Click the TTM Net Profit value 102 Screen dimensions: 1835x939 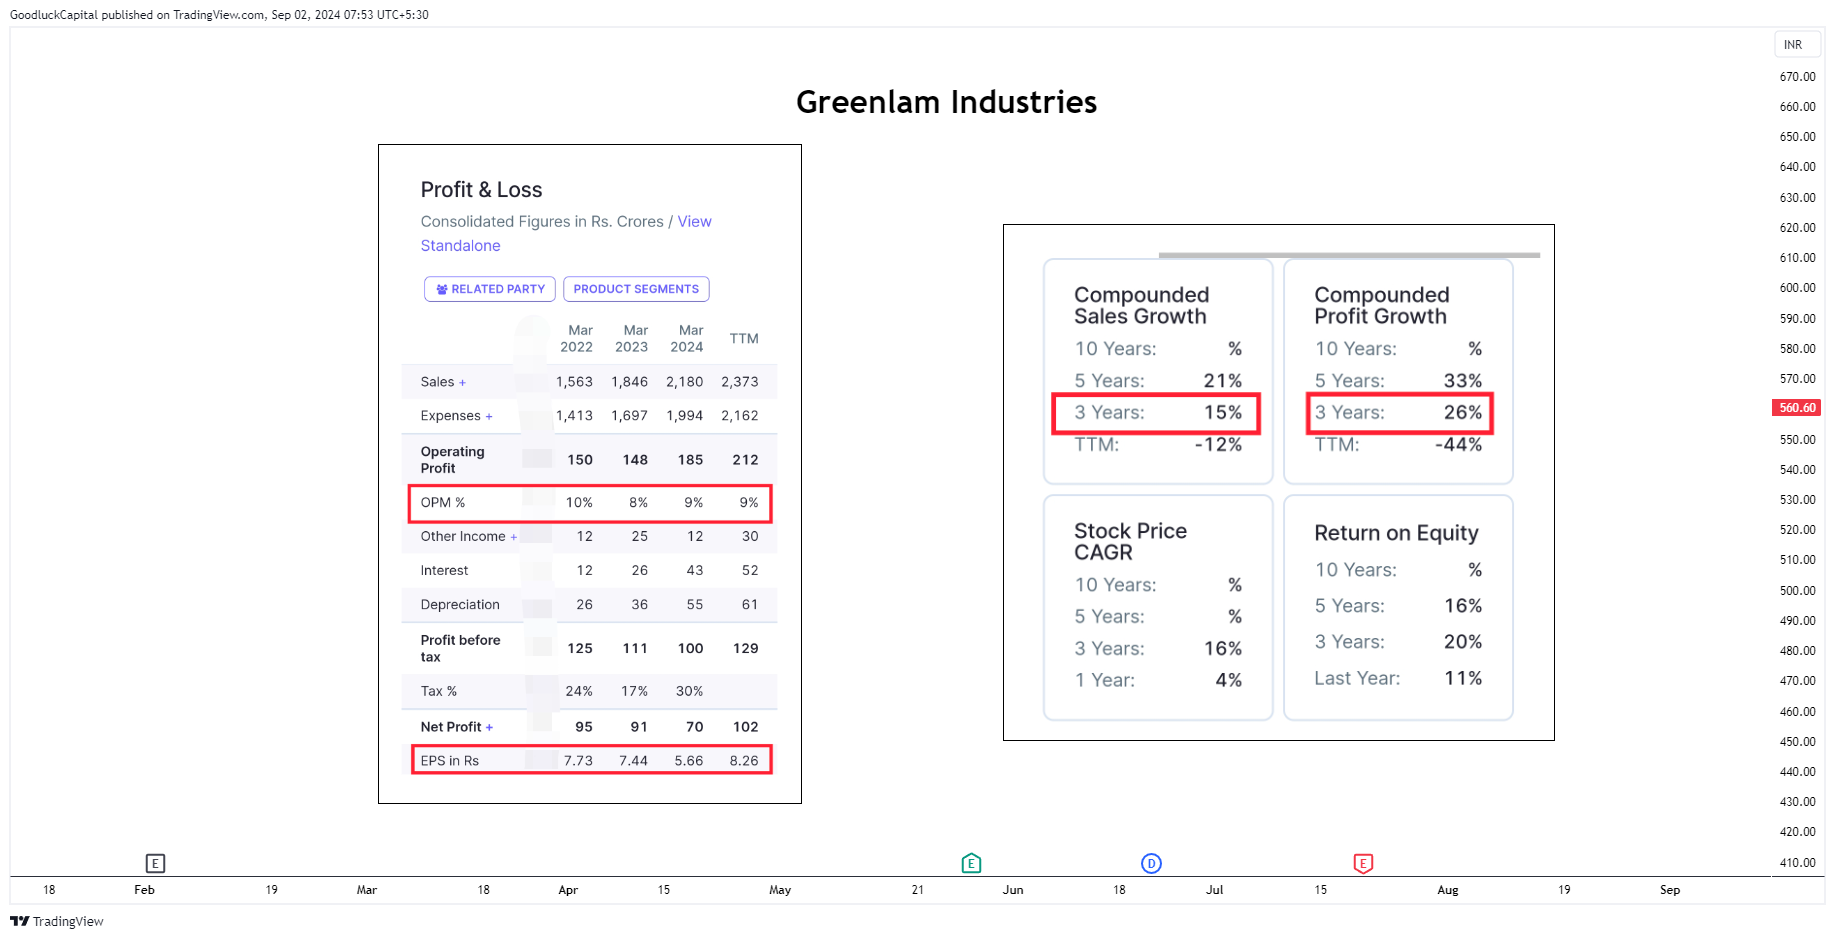(746, 727)
